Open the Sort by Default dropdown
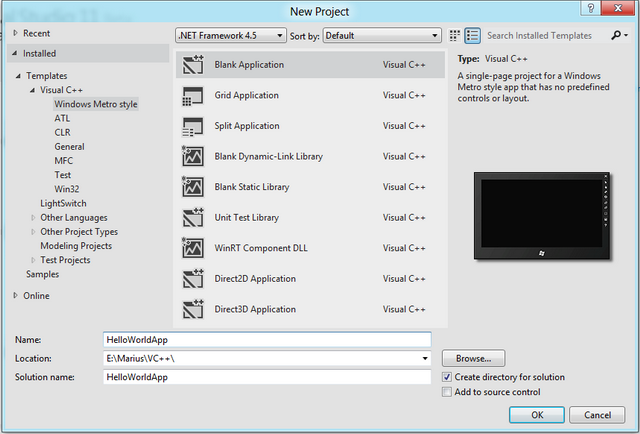 pyautogui.click(x=382, y=36)
